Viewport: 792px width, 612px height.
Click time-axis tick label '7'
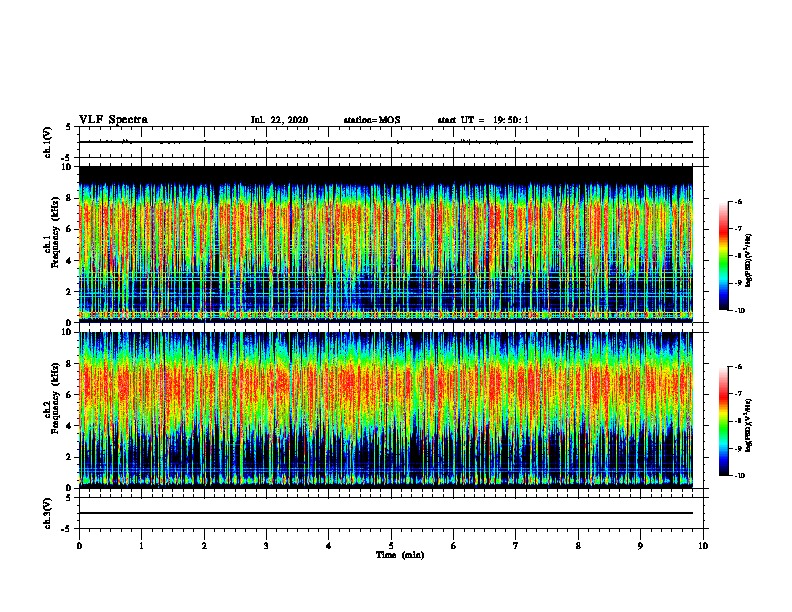coord(516,546)
